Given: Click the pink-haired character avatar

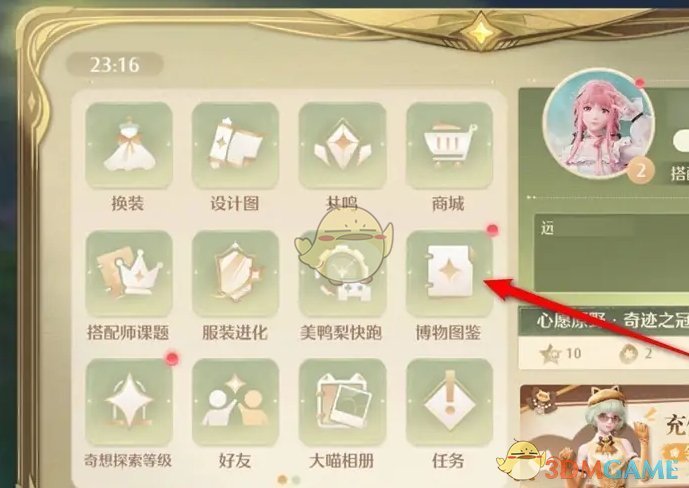Looking at the screenshot, I should (x=598, y=124).
